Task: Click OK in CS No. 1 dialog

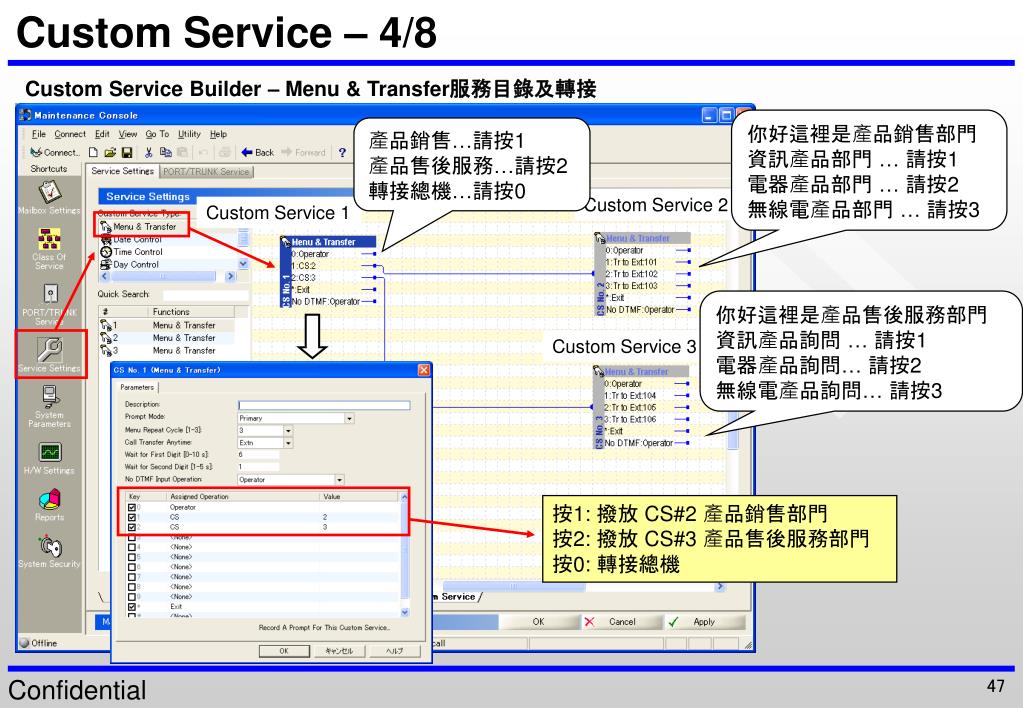Action: tap(284, 651)
